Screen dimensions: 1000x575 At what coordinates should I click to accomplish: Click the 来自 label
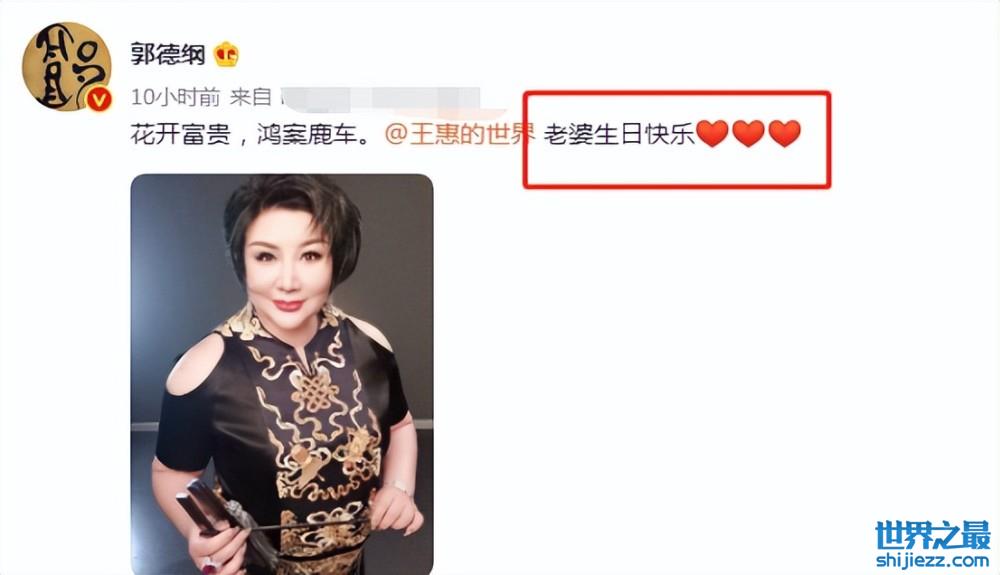(x=251, y=98)
